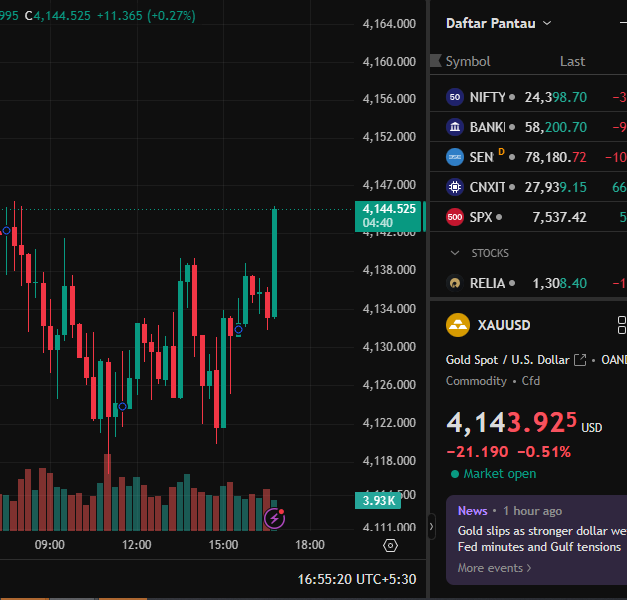Click the 15:00 time axis label
Screen dimensions: 627x600
coord(224,545)
